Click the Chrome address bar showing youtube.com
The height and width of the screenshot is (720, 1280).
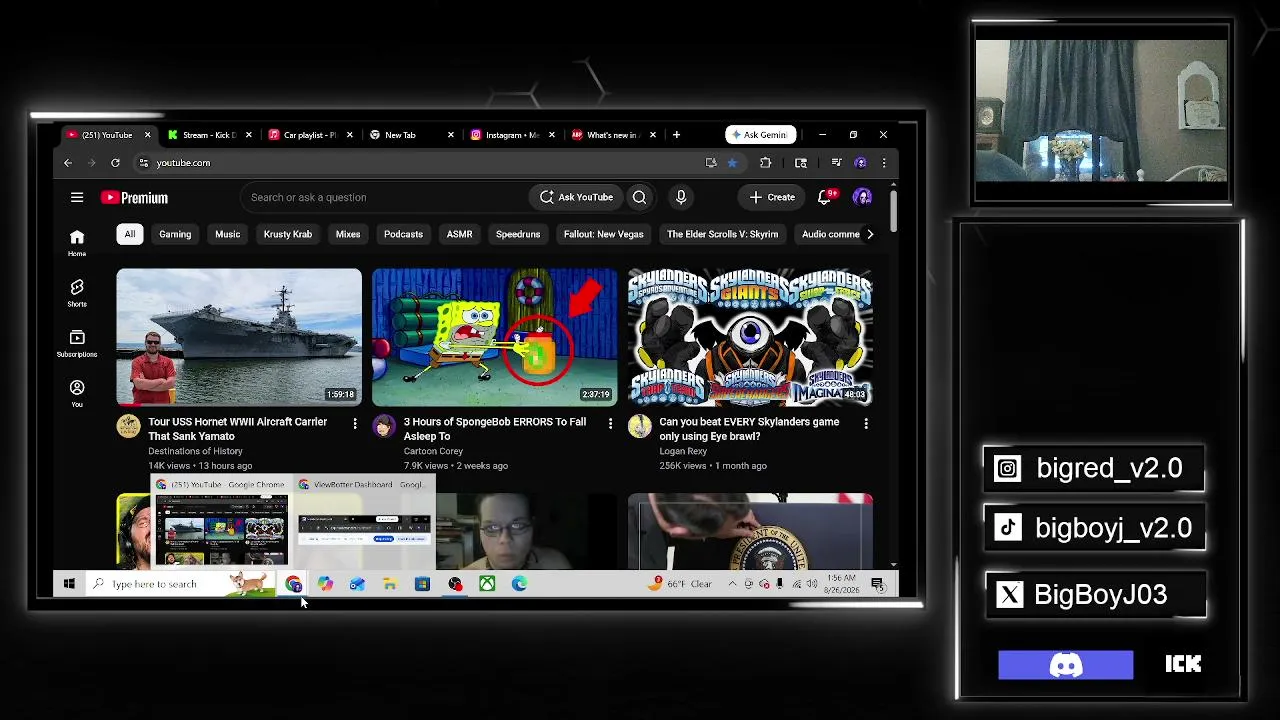pos(420,163)
